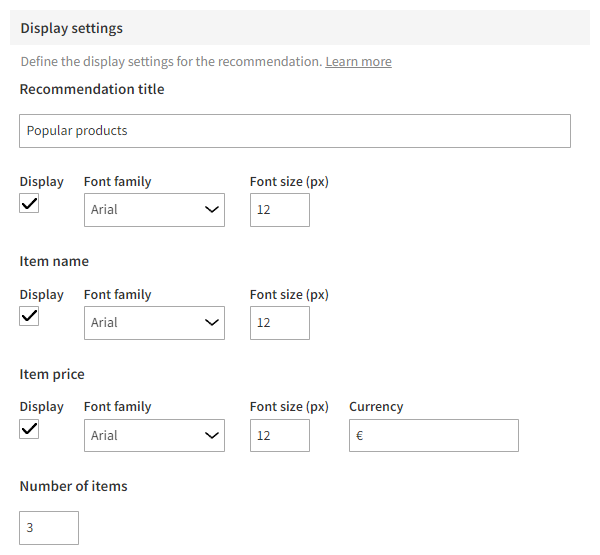This screenshot has height=555, width=600.
Task: Click the Recommendation title heading
Action: [92, 89]
